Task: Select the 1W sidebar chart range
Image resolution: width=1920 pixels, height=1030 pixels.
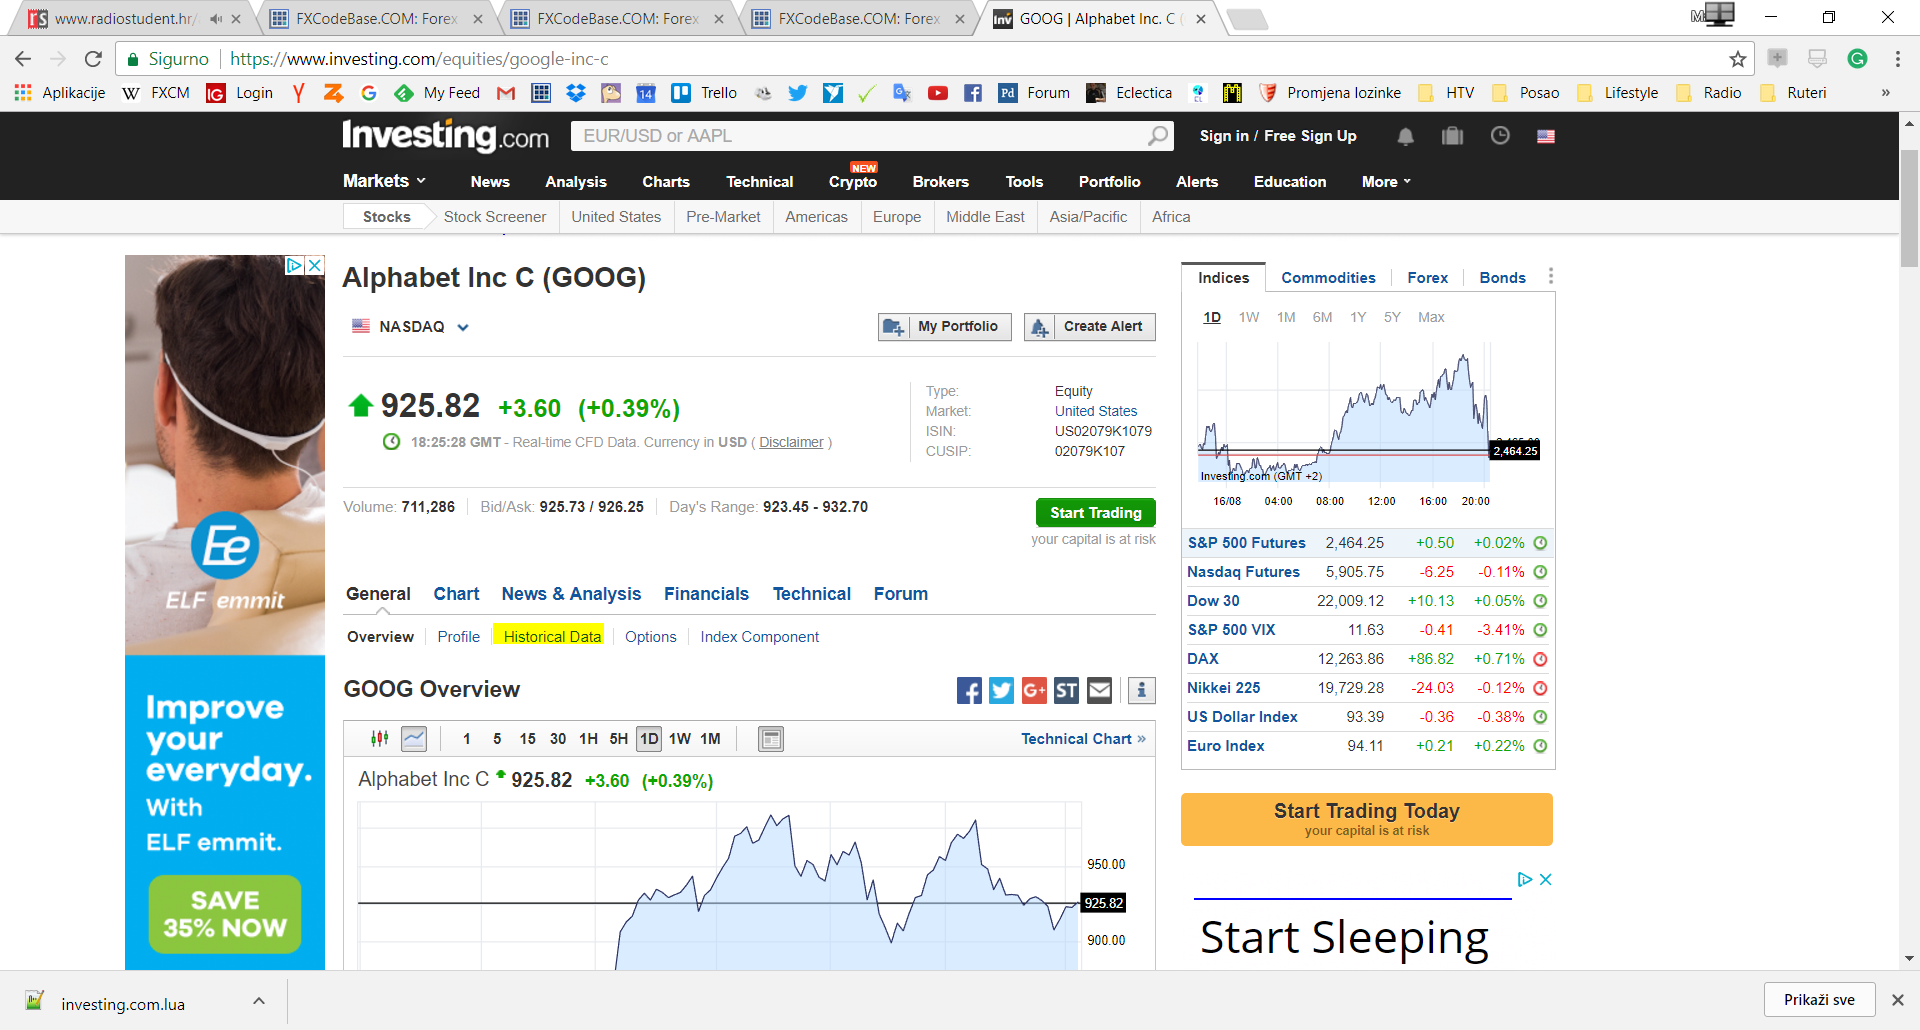Action: point(1249,317)
